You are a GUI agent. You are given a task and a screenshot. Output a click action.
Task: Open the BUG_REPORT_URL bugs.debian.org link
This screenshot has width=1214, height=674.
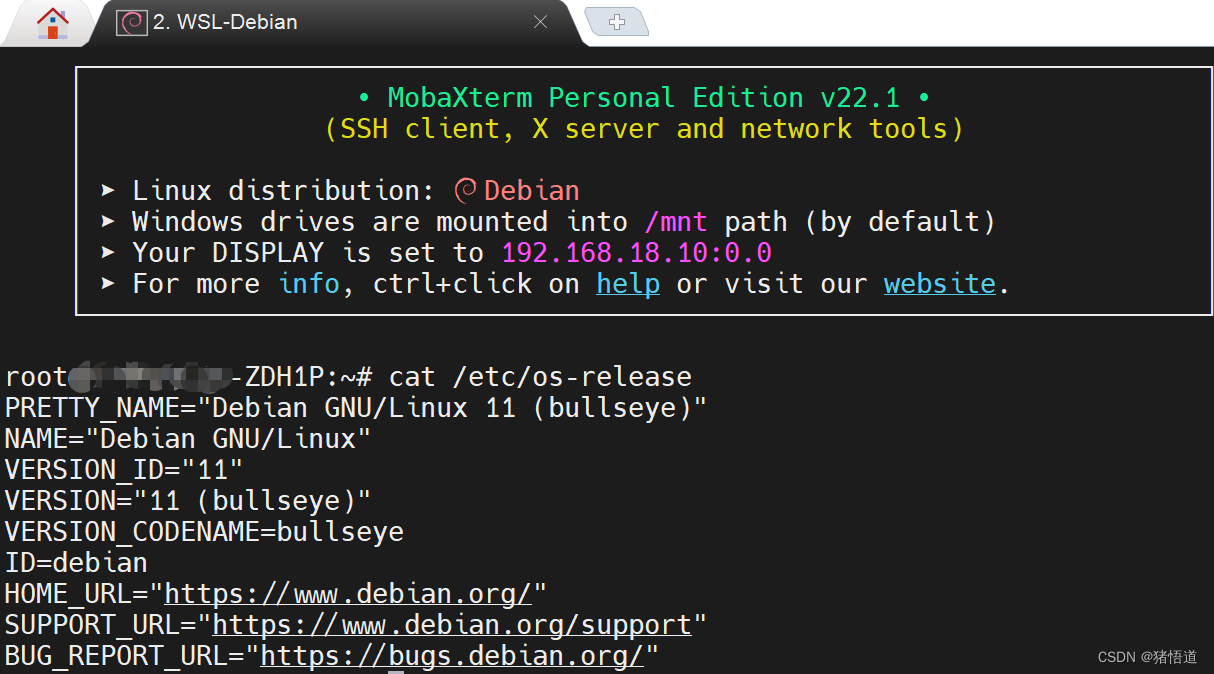450,655
